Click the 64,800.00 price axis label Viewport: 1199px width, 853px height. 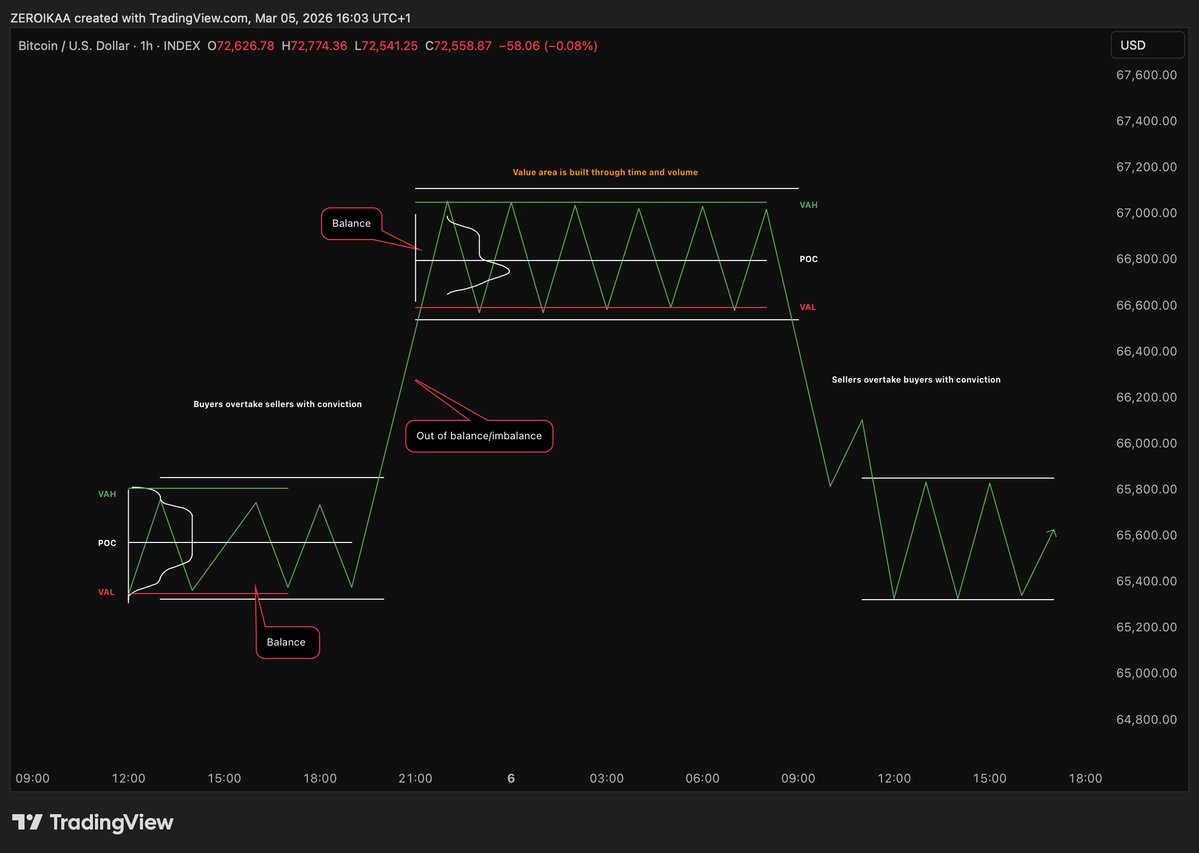coord(1146,719)
